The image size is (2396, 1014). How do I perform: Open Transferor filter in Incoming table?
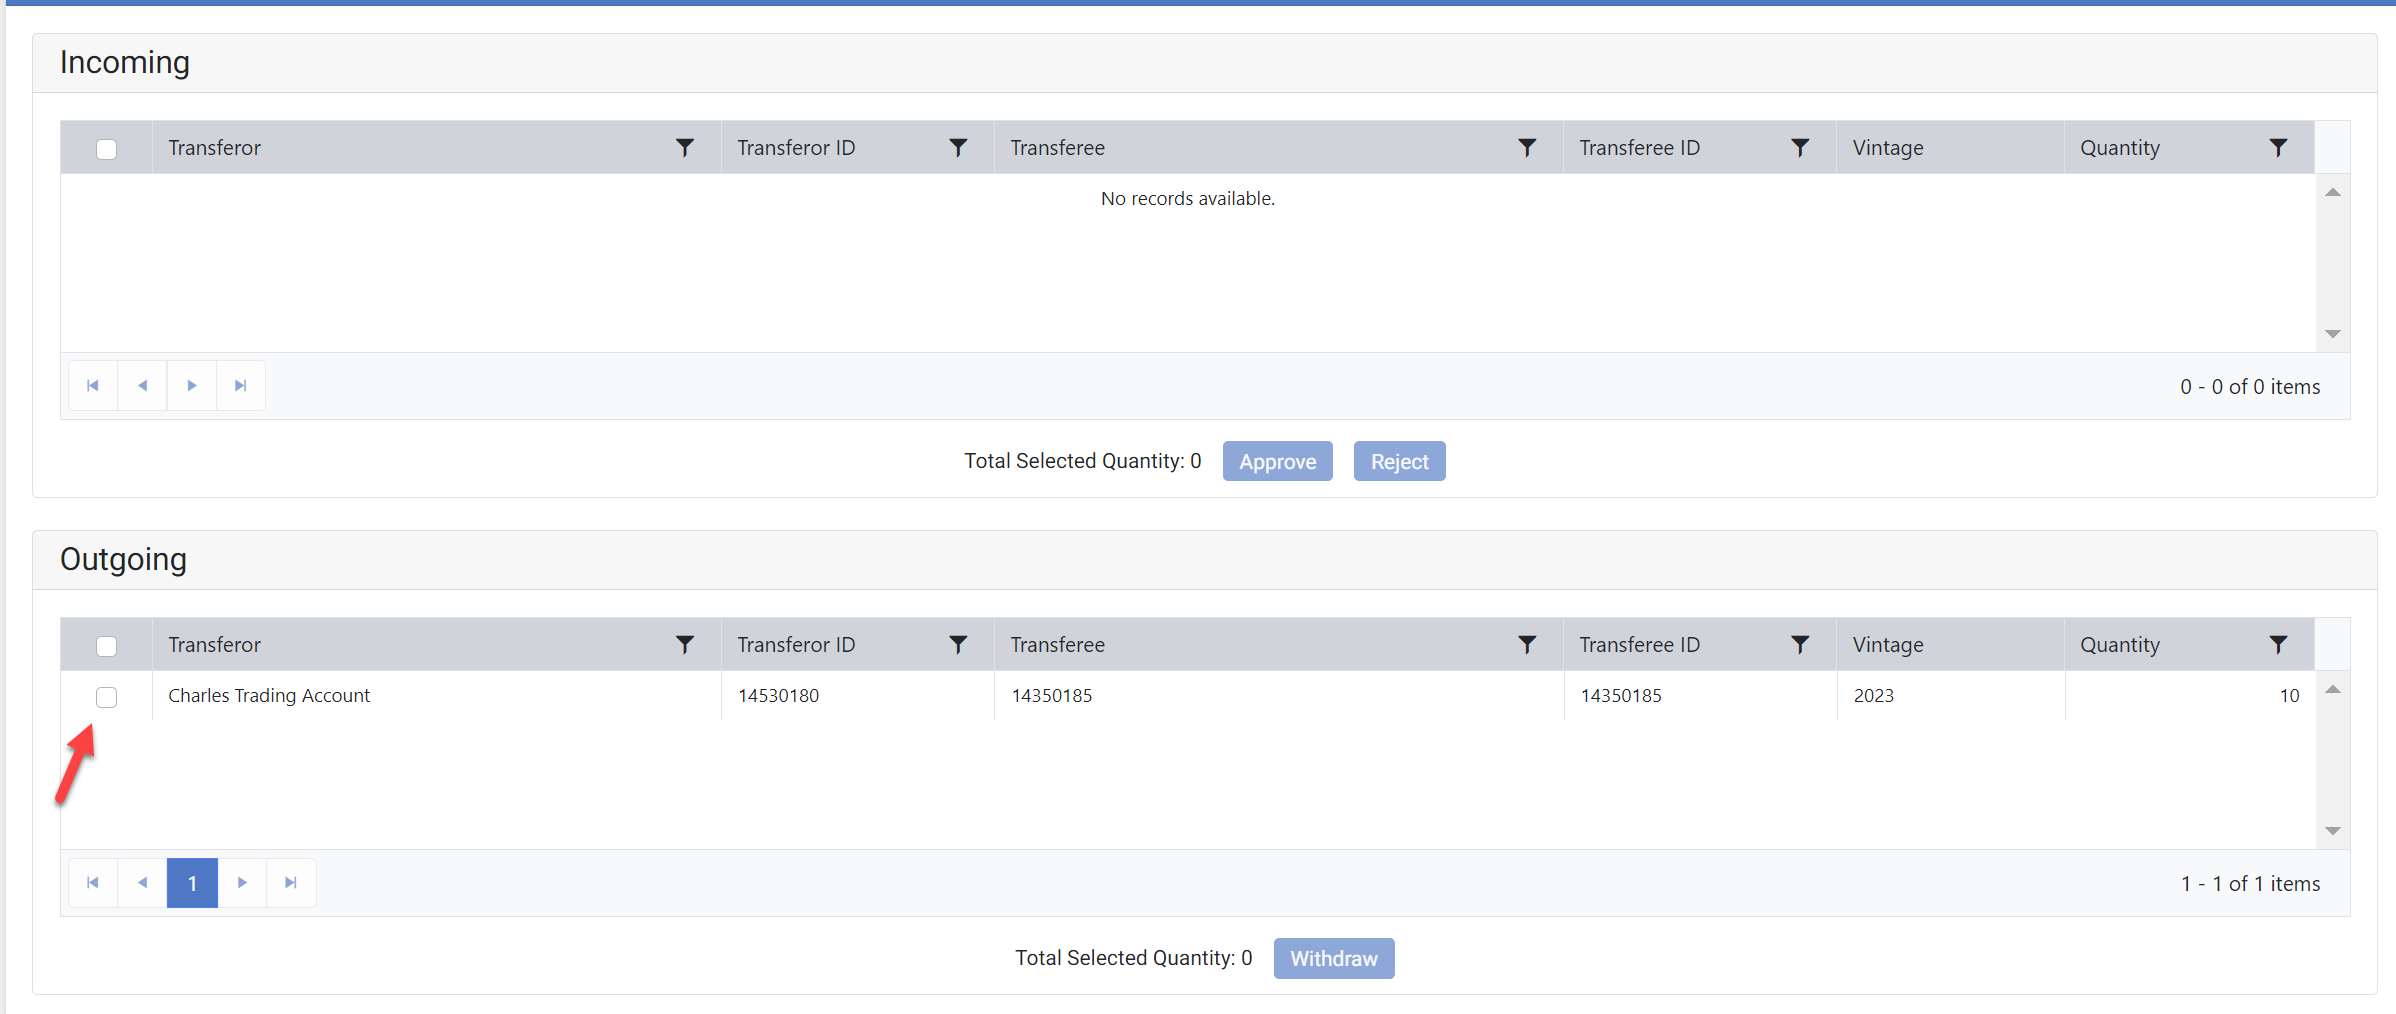point(685,148)
